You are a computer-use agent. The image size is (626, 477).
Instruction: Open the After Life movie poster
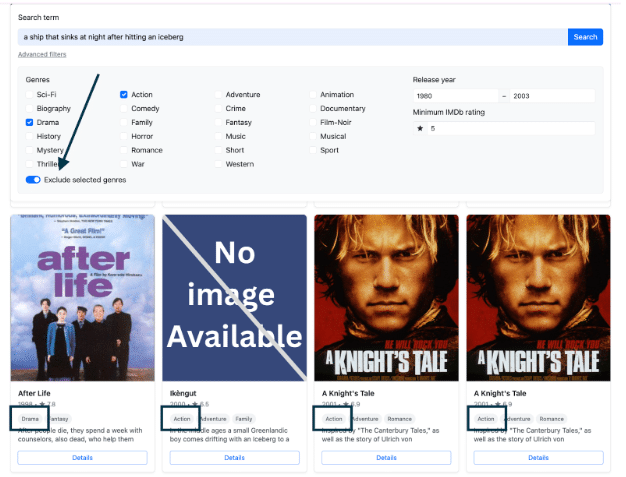(x=82, y=297)
